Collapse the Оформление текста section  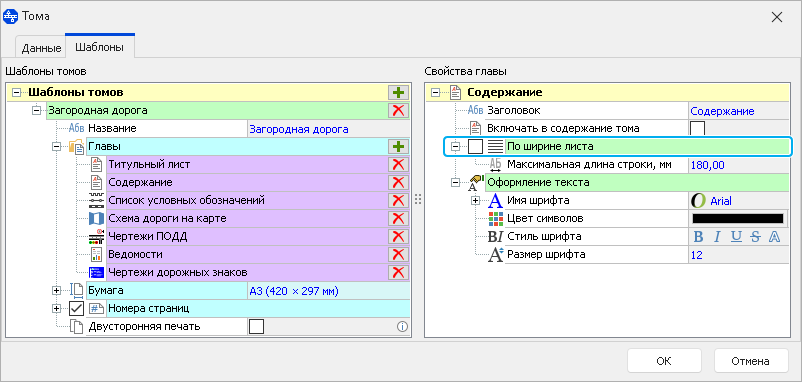456,182
